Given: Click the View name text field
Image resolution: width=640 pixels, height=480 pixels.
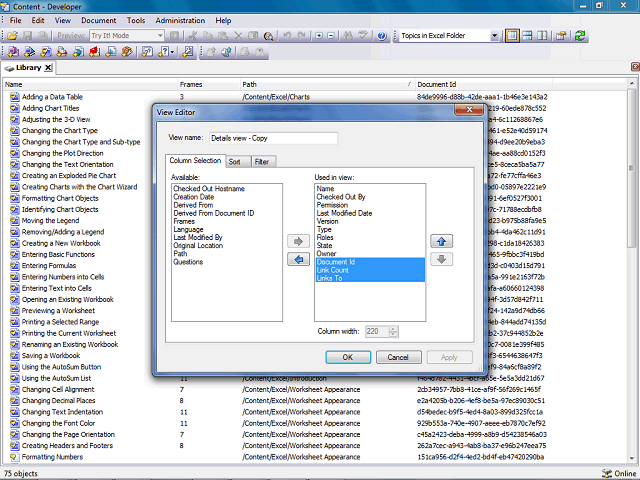Looking at the screenshot, I should (x=273, y=138).
